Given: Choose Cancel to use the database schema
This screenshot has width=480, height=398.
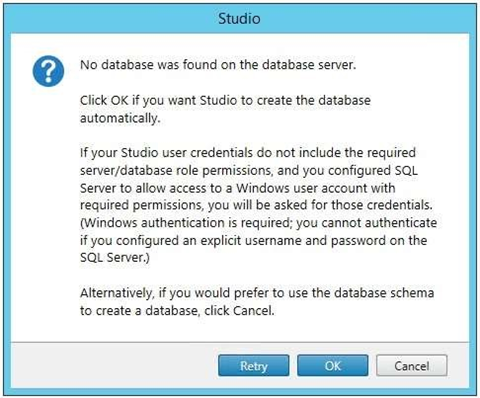Looking at the screenshot, I should tap(412, 366).
